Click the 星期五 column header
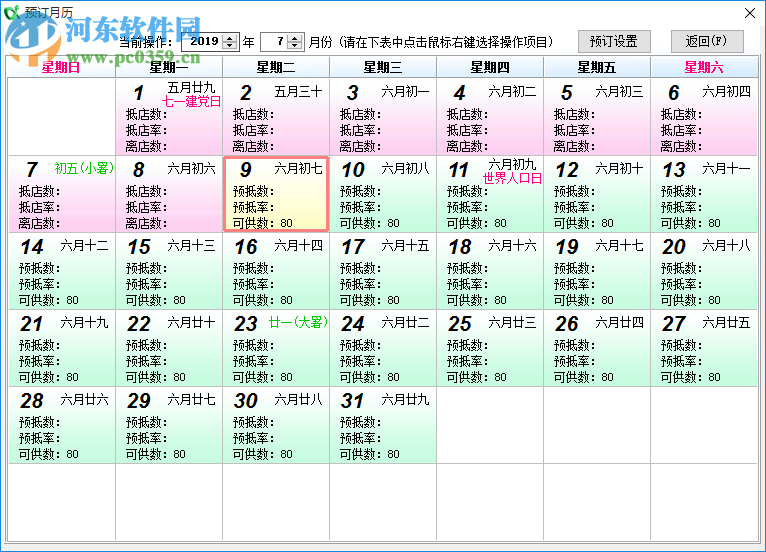Image resolution: width=766 pixels, height=552 pixels. [x=597, y=67]
